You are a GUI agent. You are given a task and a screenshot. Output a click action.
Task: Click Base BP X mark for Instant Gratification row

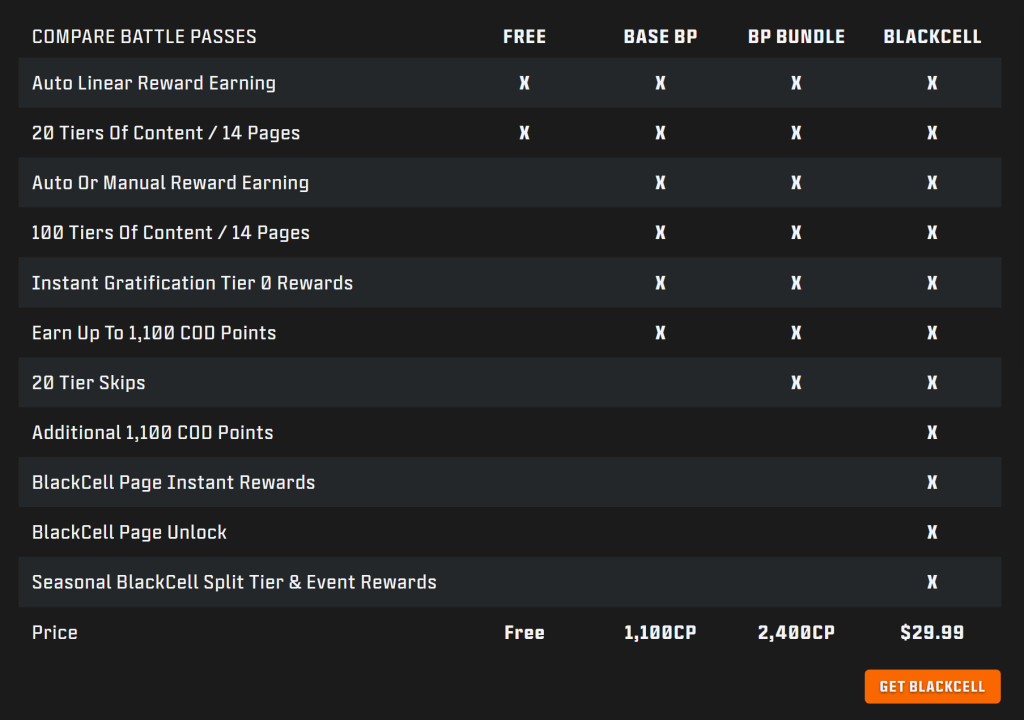(x=660, y=283)
